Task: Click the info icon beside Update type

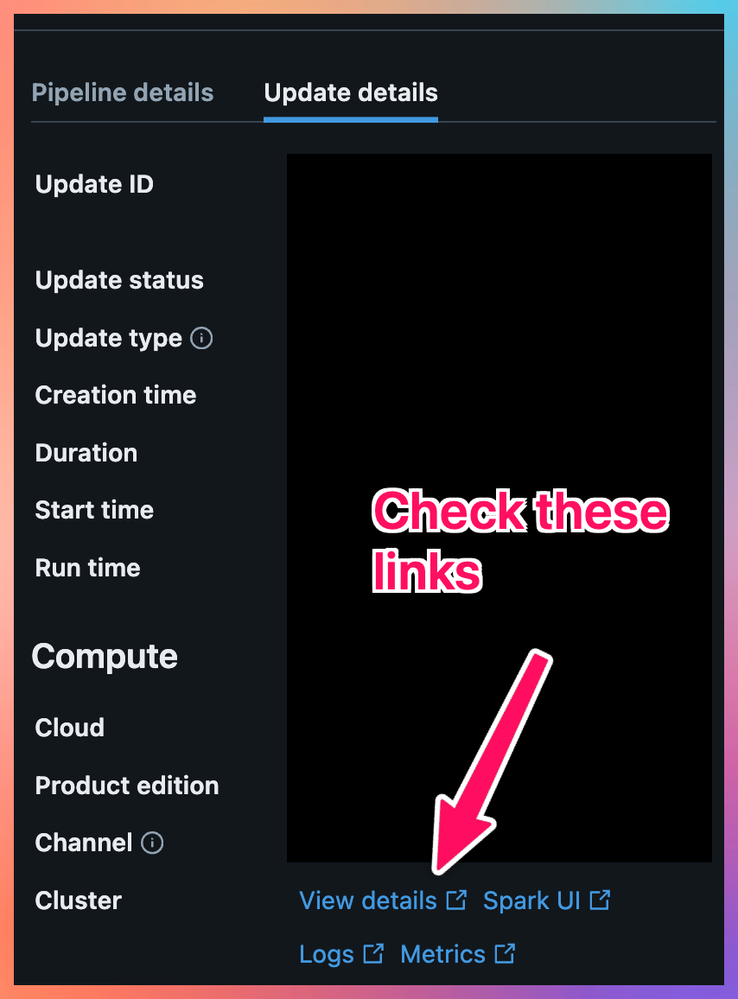Action: click(201, 338)
